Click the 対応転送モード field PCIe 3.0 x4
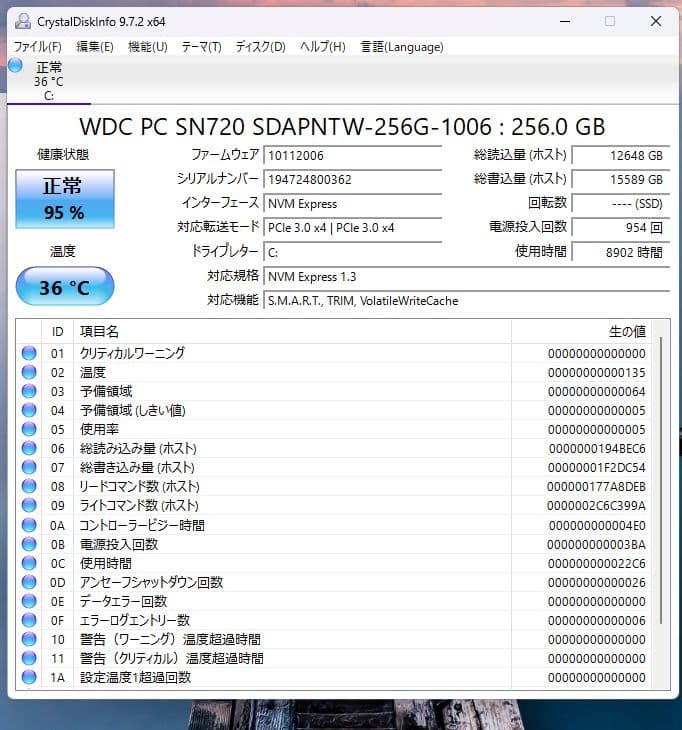Image resolution: width=682 pixels, height=730 pixels. [x=352, y=228]
